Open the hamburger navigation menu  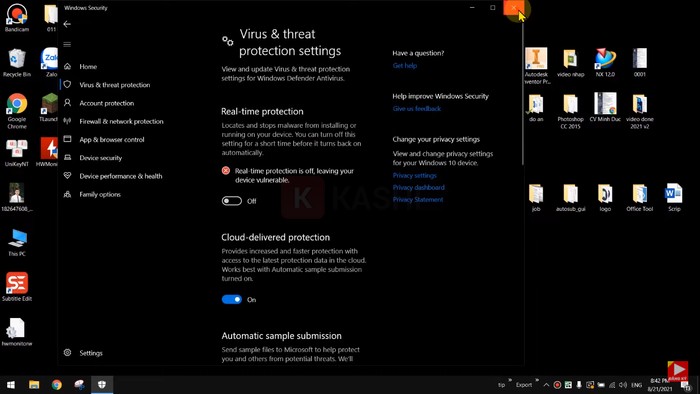coord(67,44)
